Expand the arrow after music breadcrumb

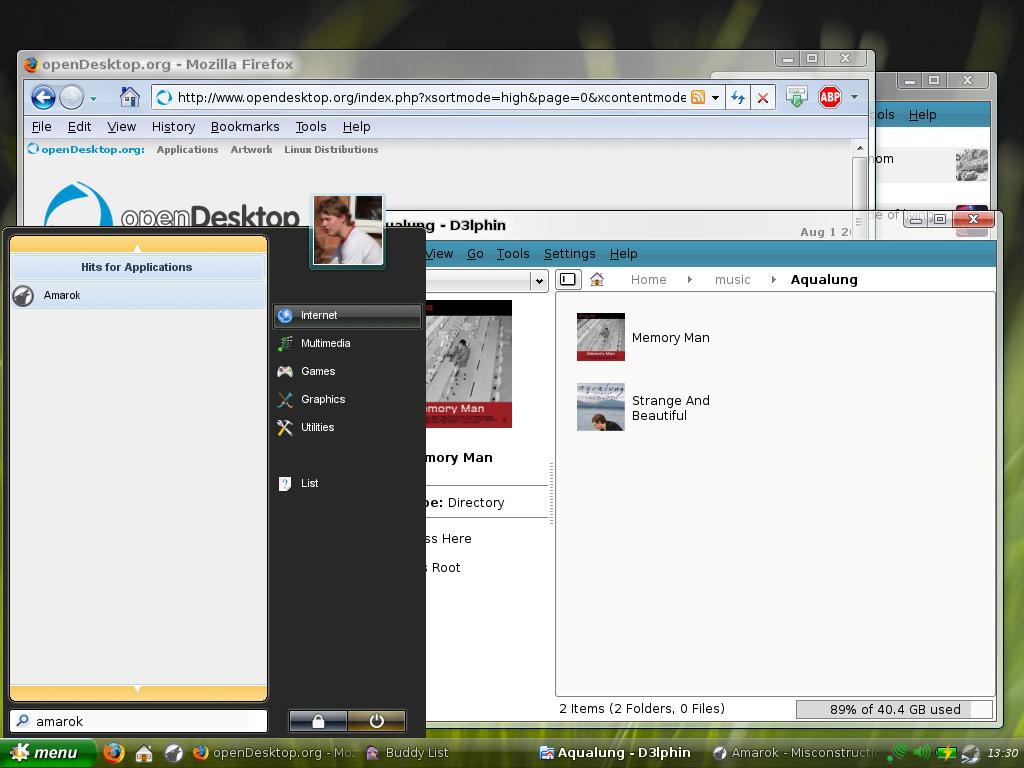(x=773, y=280)
